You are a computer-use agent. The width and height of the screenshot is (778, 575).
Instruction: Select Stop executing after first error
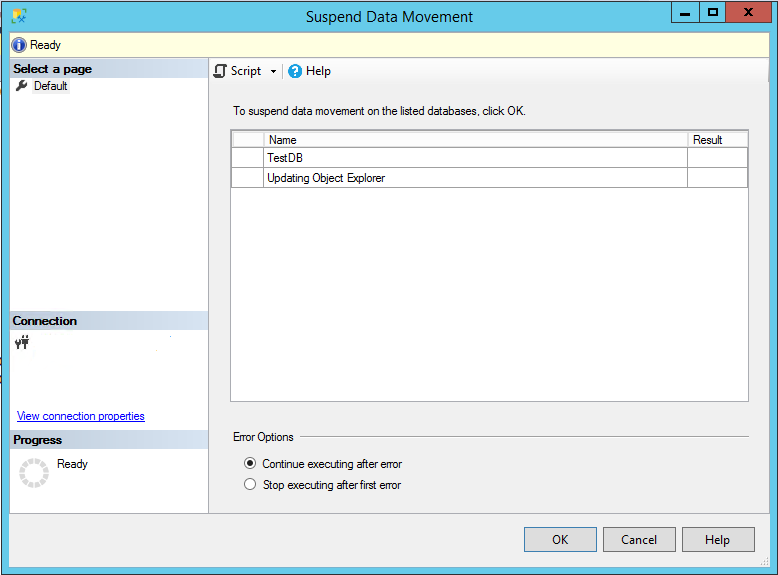(250, 485)
